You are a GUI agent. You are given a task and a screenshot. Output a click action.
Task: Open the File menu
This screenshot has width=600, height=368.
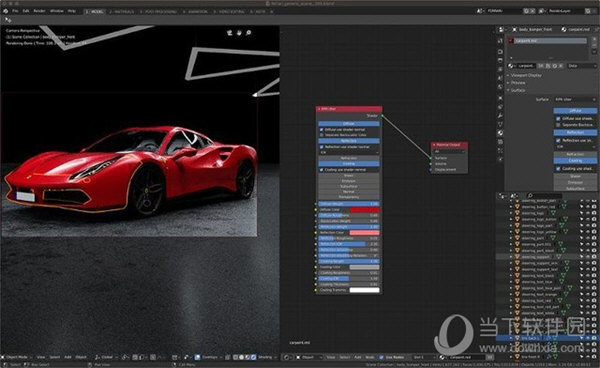tap(15, 11)
